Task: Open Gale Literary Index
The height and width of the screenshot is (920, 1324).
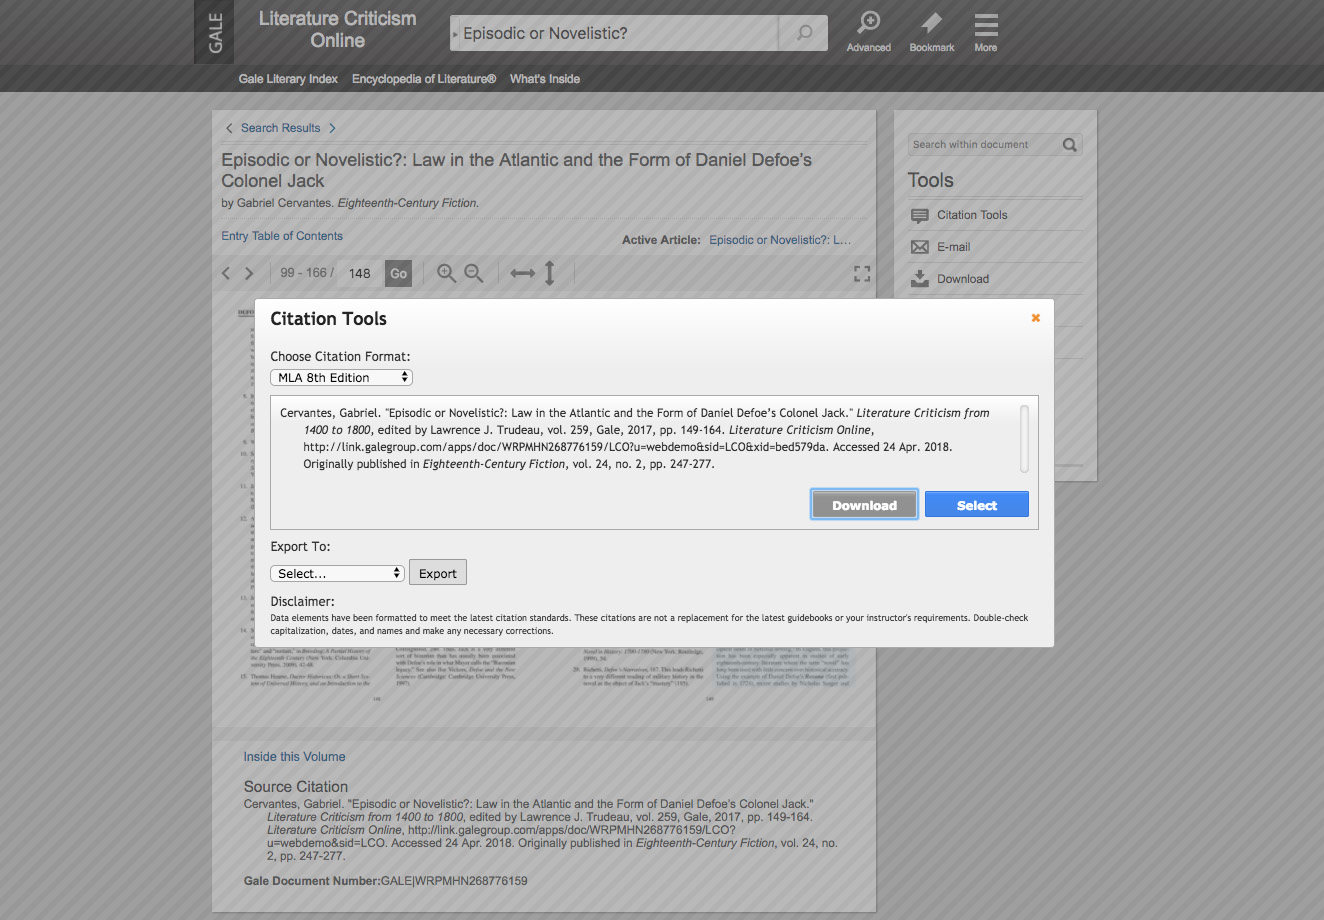Action: (x=288, y=79)
